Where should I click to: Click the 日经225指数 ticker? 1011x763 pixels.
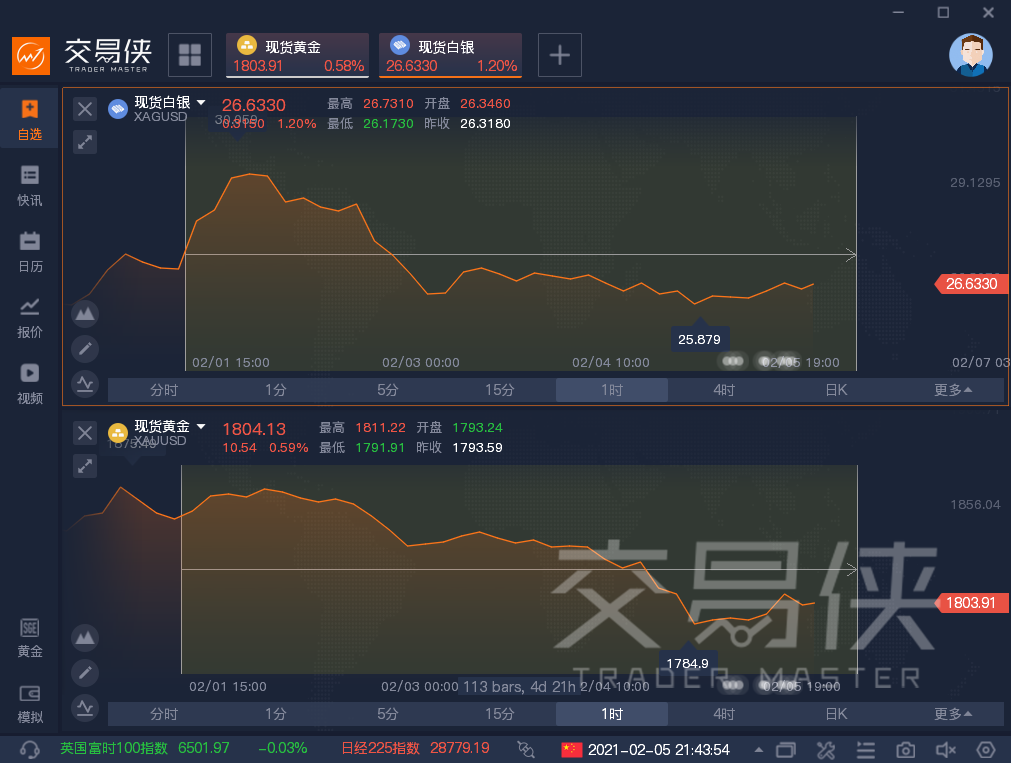pos(415,748)
